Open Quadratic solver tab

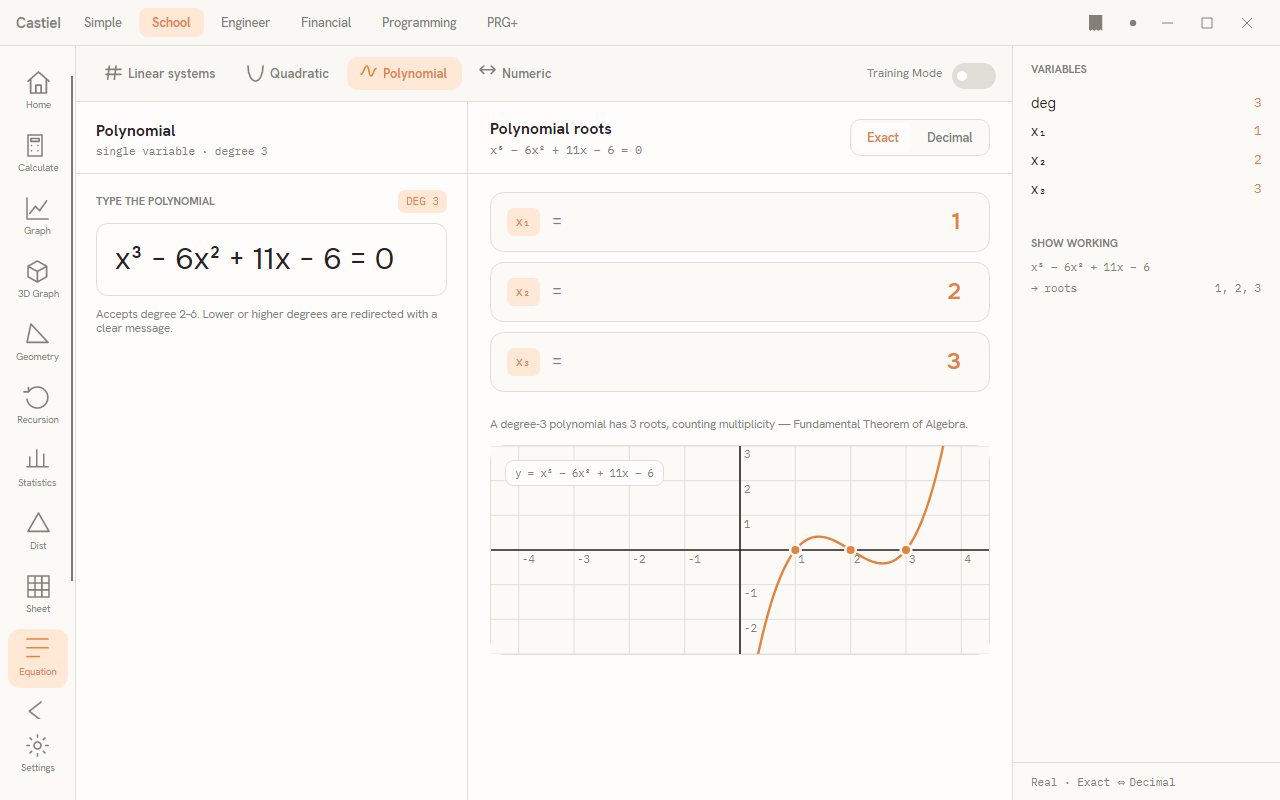click(x=288, y=73)
